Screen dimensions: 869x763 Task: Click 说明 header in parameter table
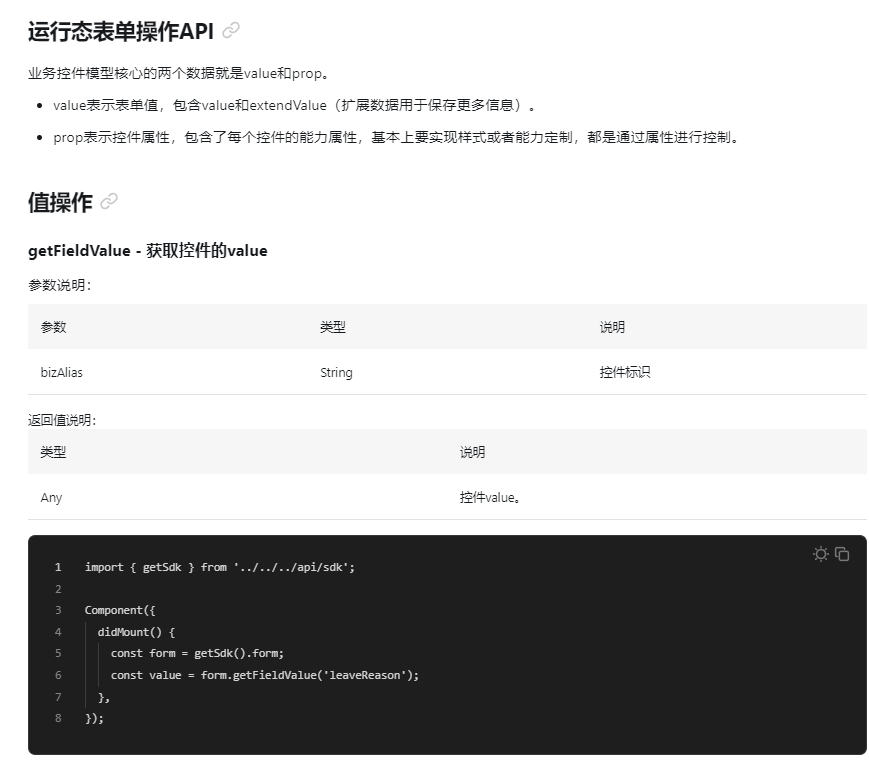pos(612,327)
